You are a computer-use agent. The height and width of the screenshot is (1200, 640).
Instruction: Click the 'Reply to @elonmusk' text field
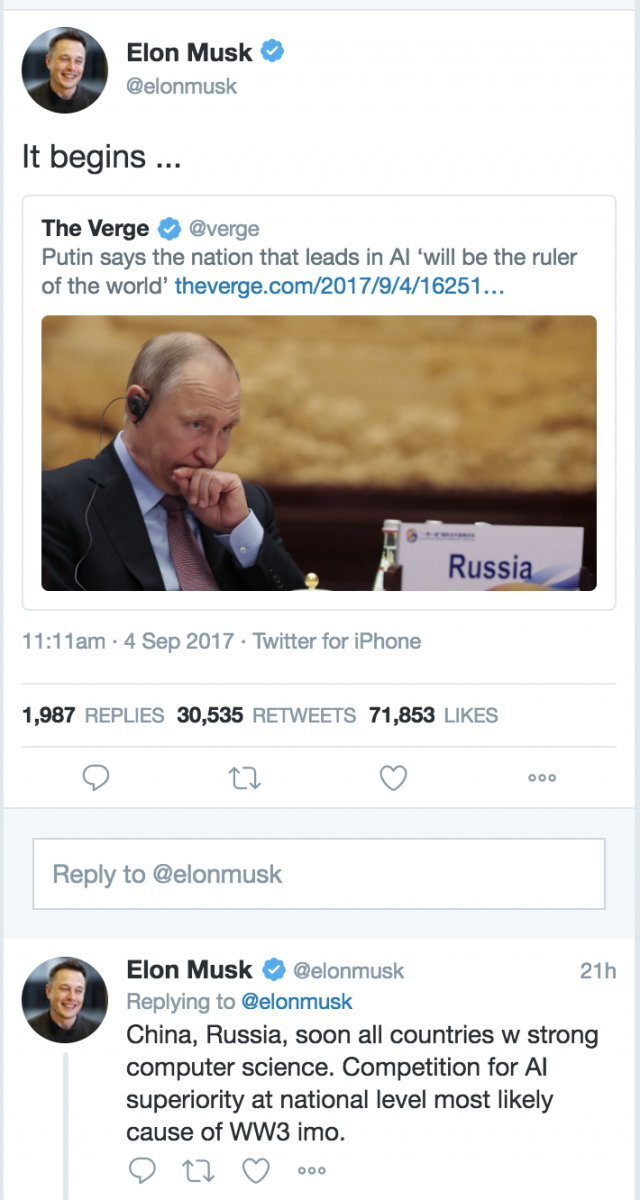coord(319,874)
